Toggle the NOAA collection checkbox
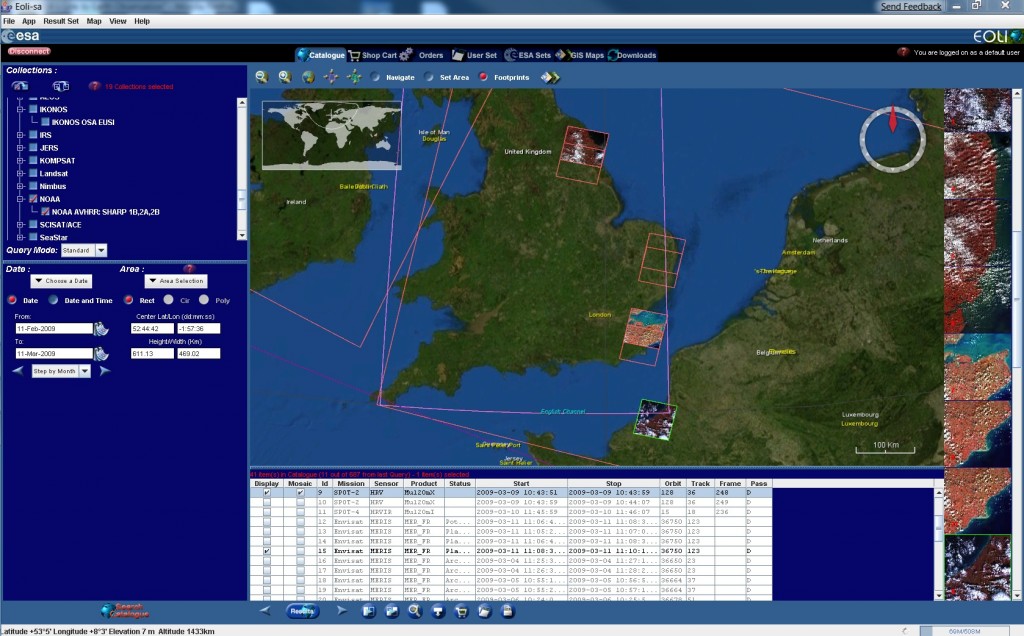Image resolution: width=1024 pixels, height=636 pixels. pos(33,199)
